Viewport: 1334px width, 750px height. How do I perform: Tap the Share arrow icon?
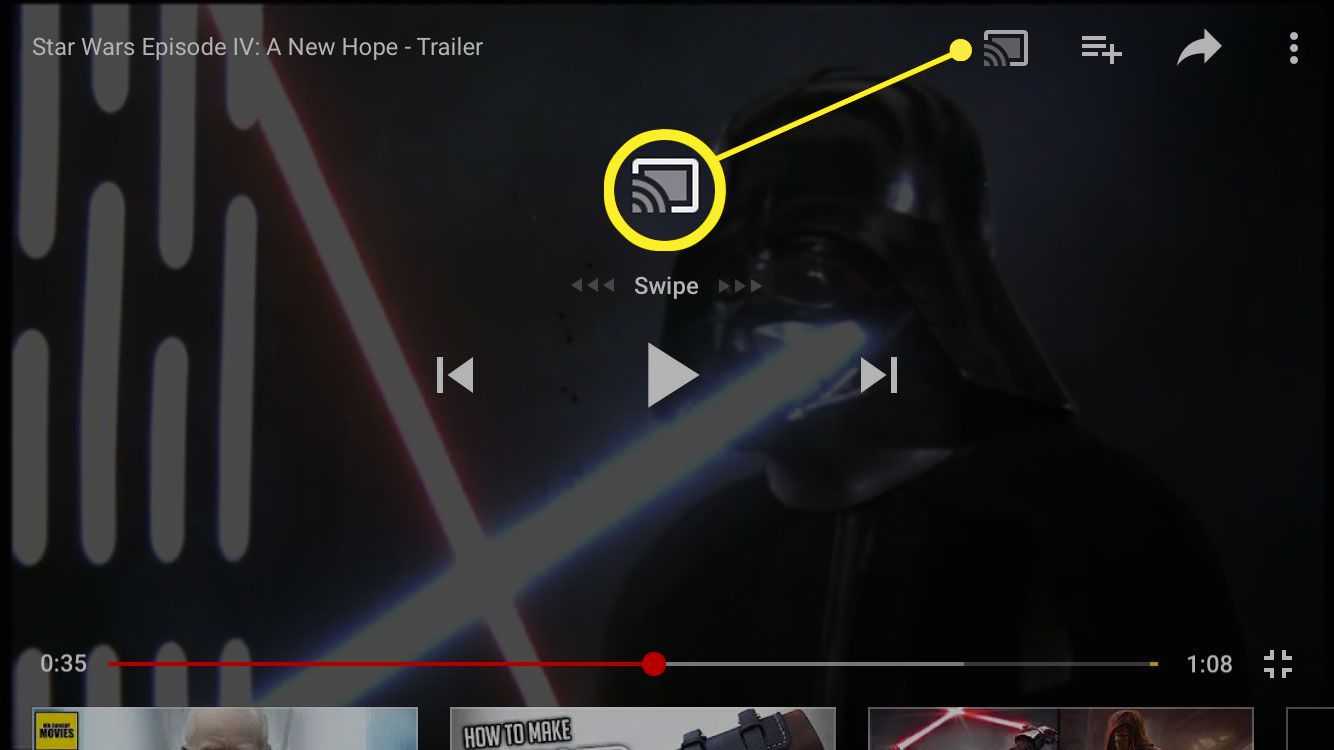[1199, 48]
